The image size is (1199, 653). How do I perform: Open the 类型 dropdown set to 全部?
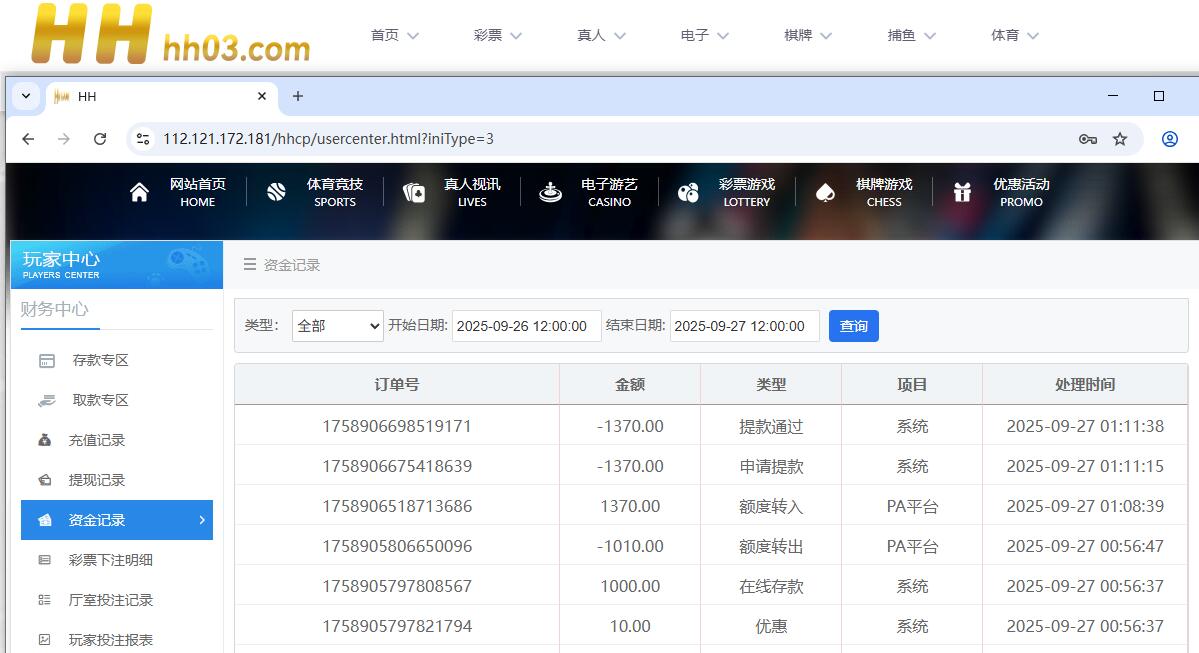[x=338, y=326]
